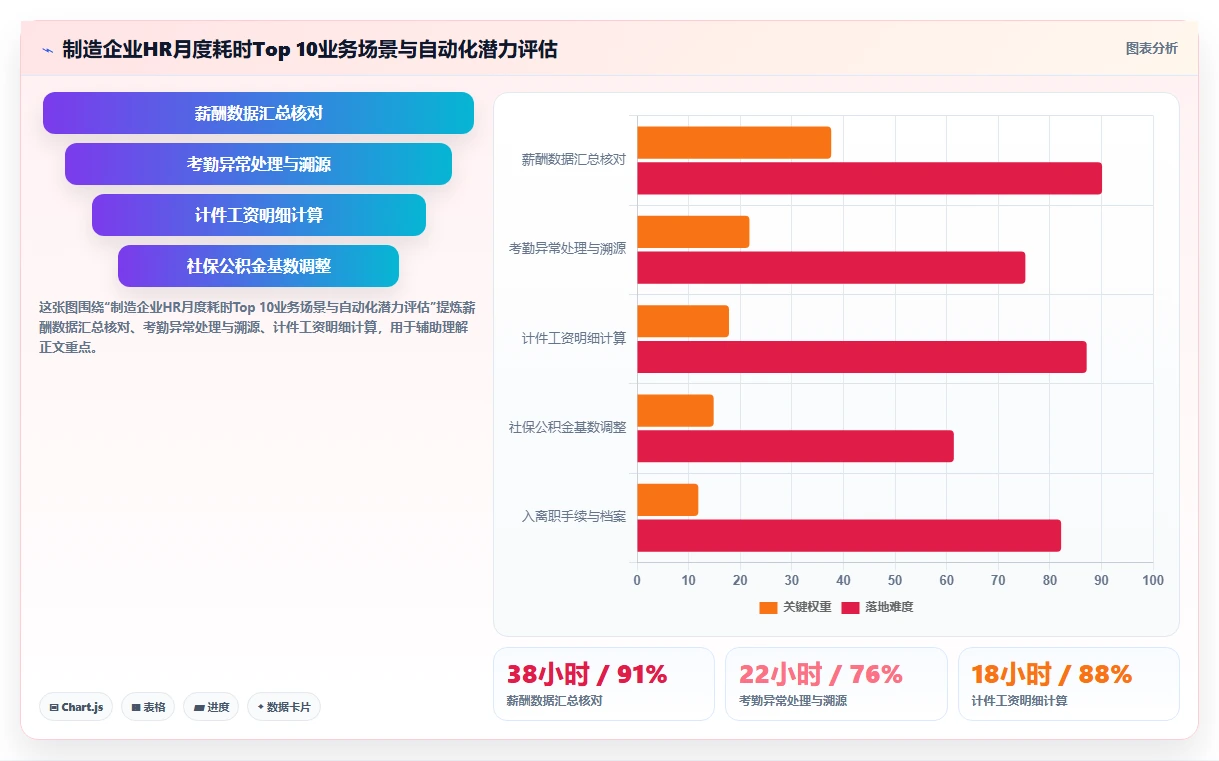
Task: Click the 入离职手续与档案 y-axis label
Action: [574, 517]
